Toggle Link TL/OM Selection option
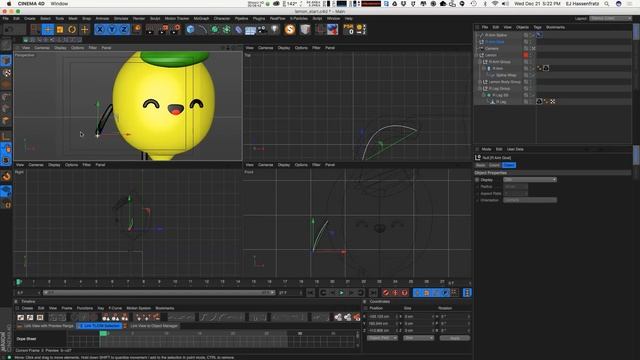640x360 pixels. [100, 326]
